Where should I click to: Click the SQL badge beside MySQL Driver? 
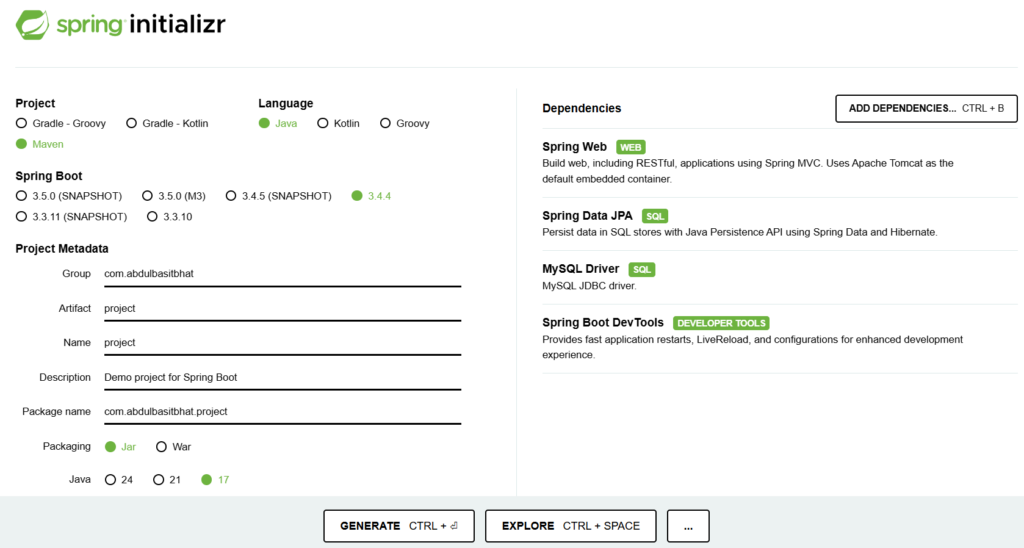[641, 269]
